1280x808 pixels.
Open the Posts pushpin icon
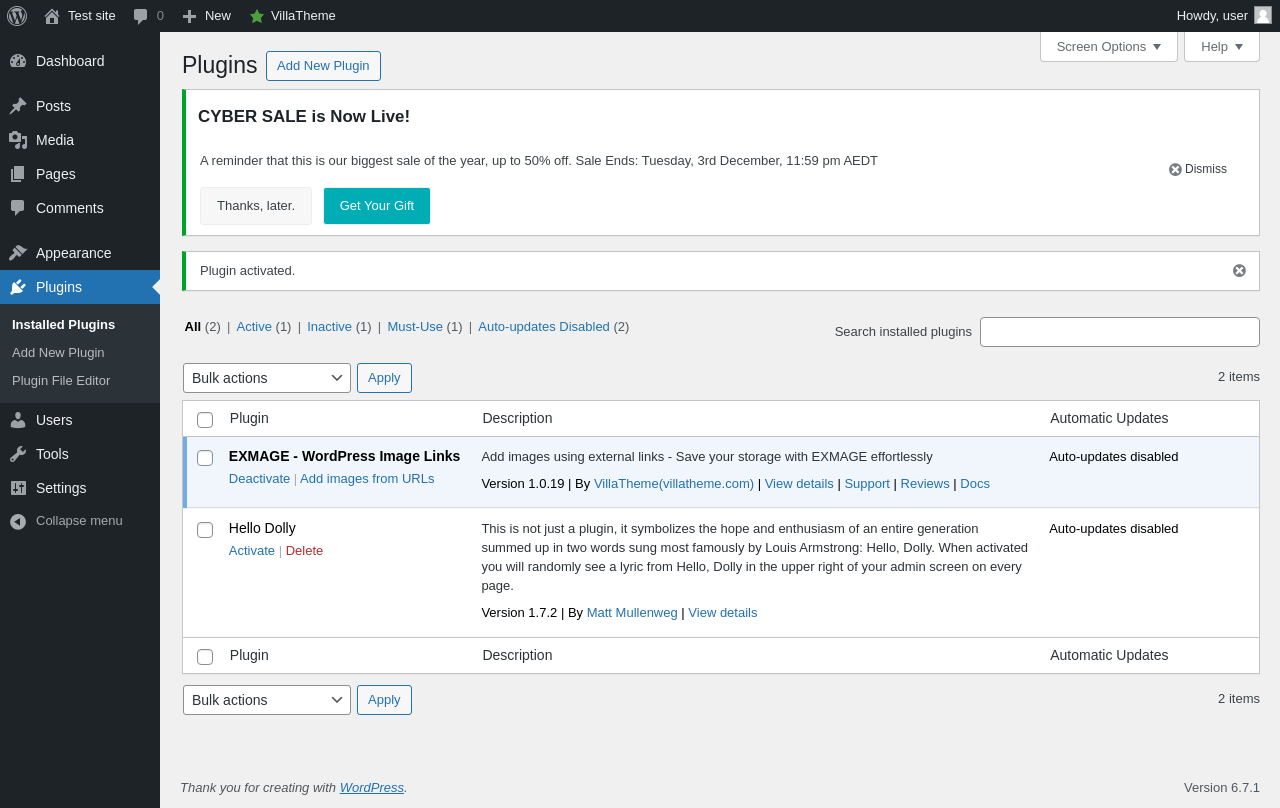pyautogui.click(x=18, y=106)
